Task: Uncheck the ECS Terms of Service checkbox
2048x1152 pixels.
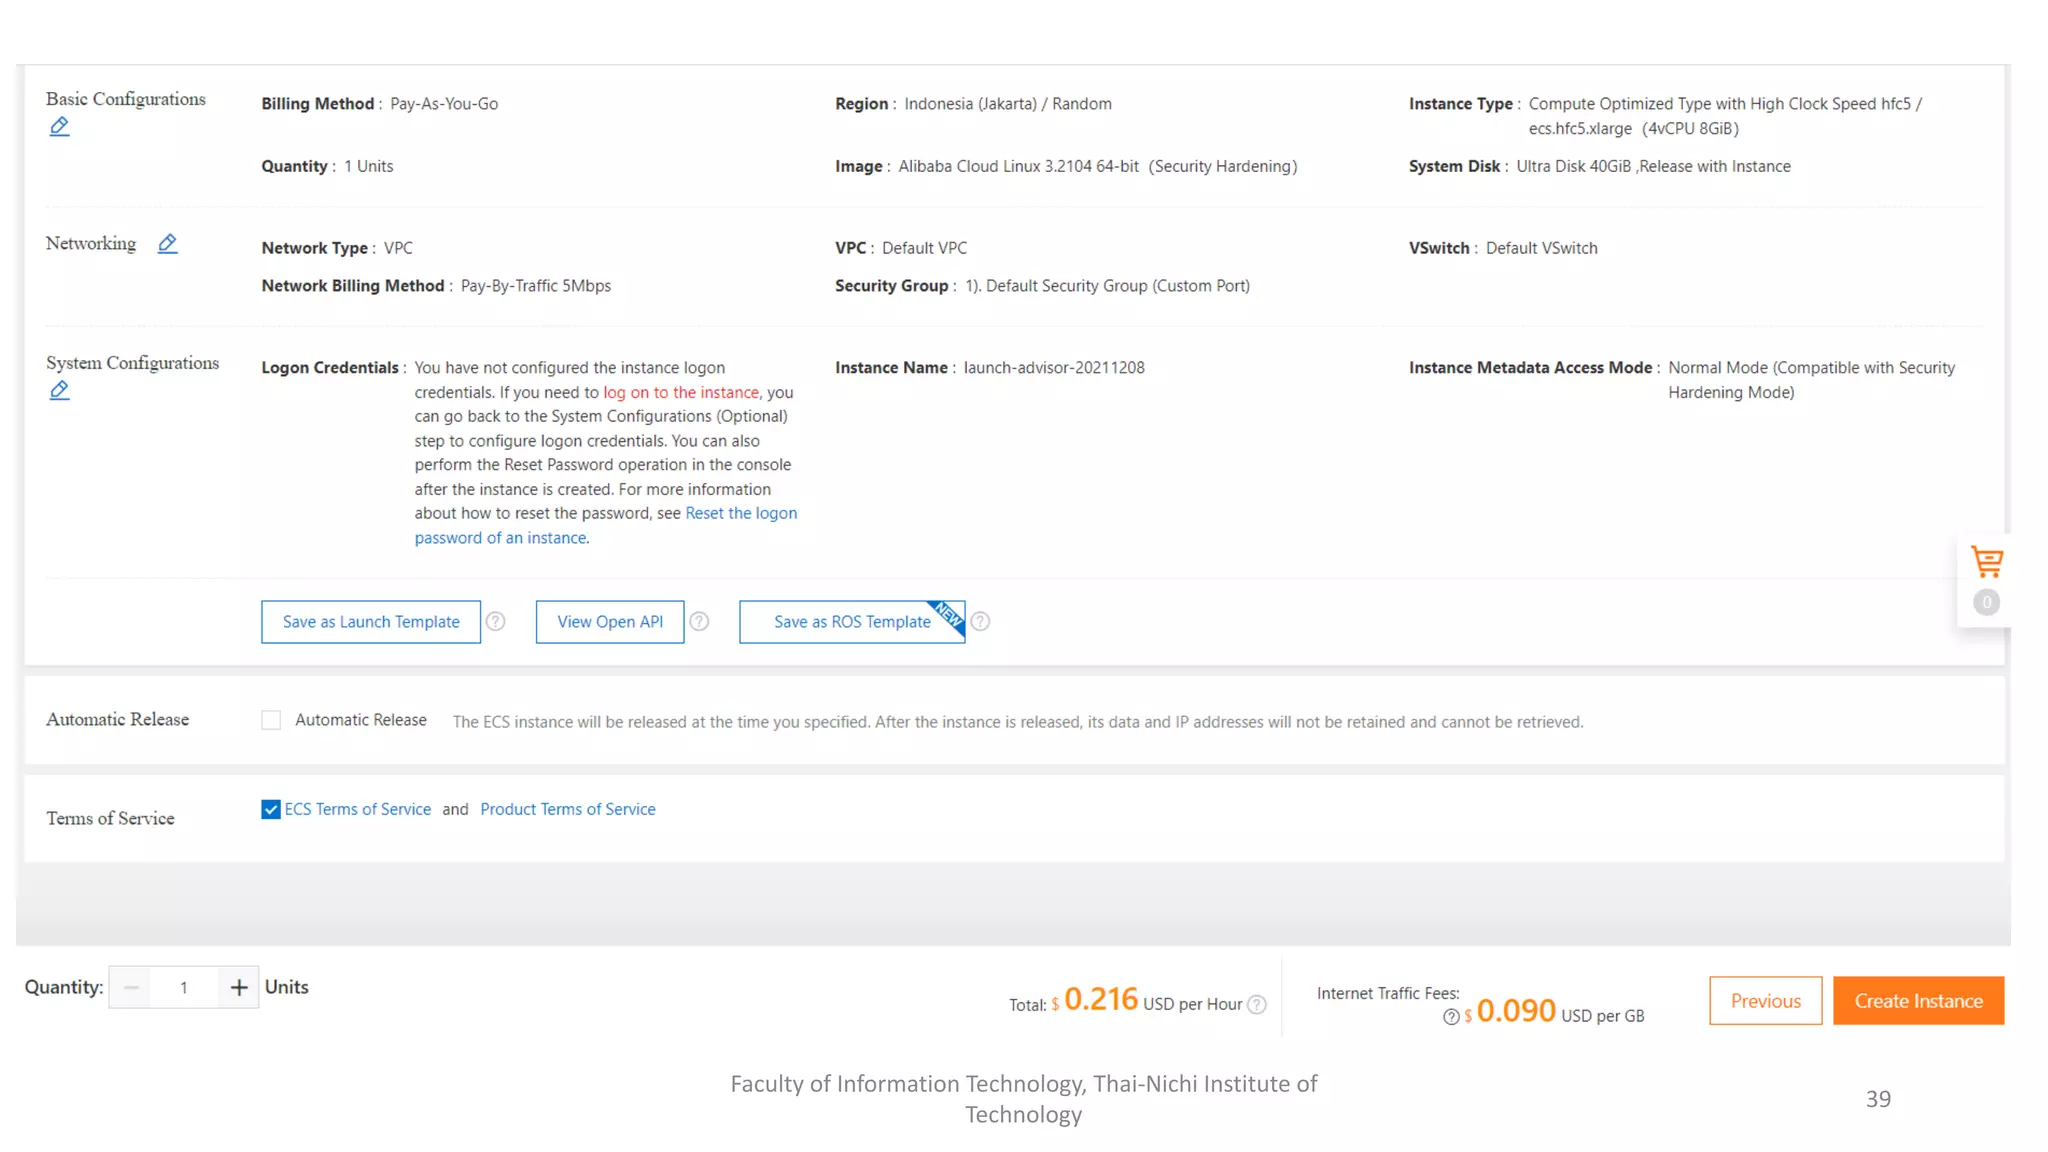Action: click(271, 809)
